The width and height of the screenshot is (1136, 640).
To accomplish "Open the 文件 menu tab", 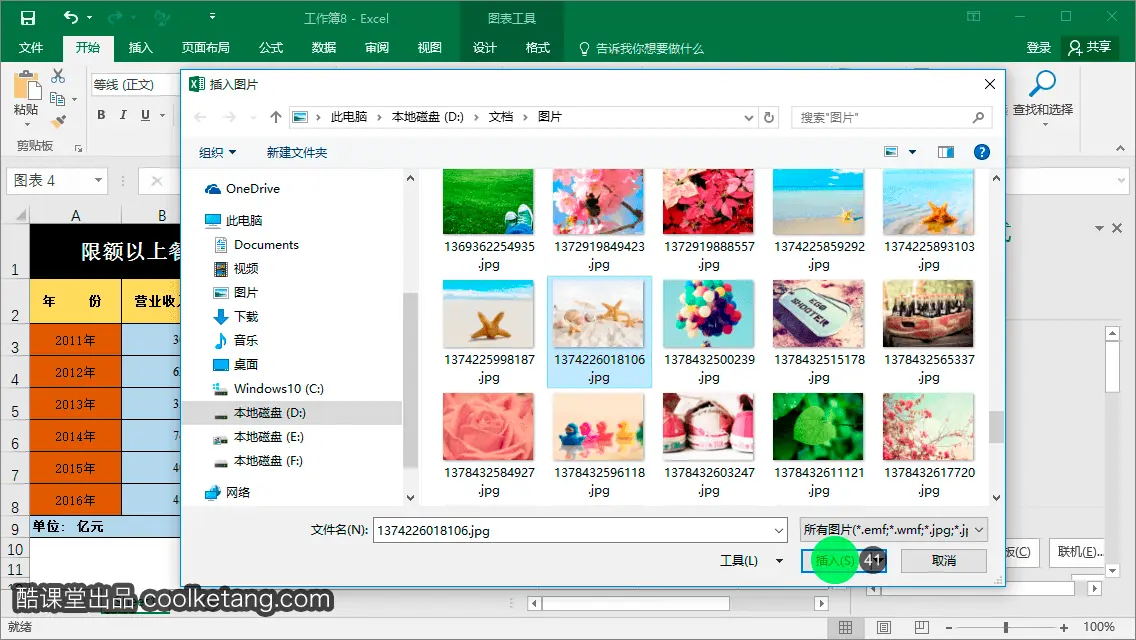I will tap(30, 48).
